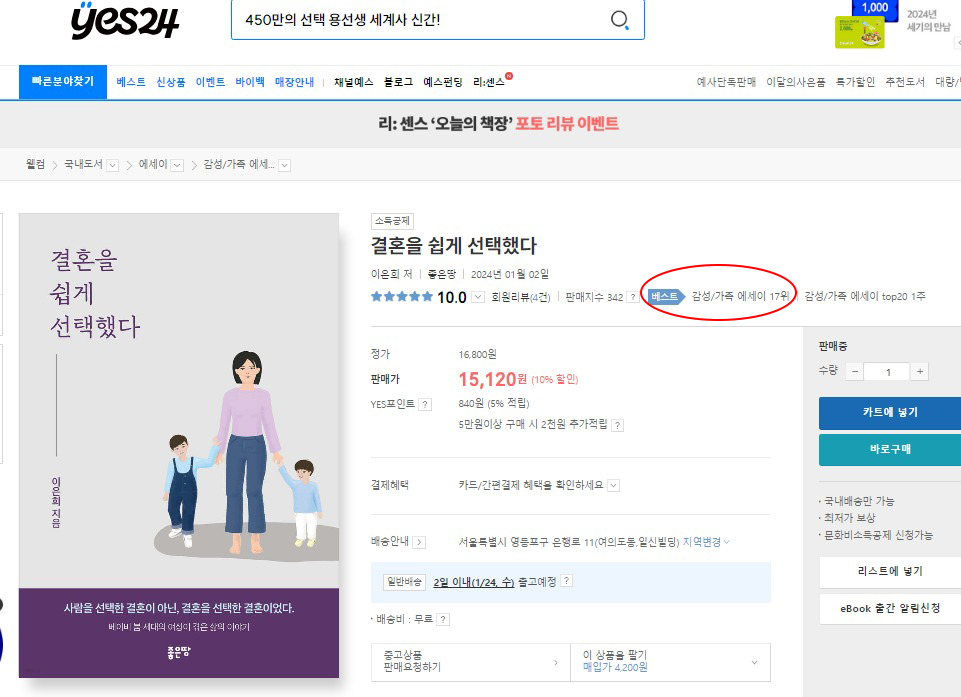This screenshot has width=961, height=697.
Task: Click the 리스트에 넣기 button
Action: [890, 571]
